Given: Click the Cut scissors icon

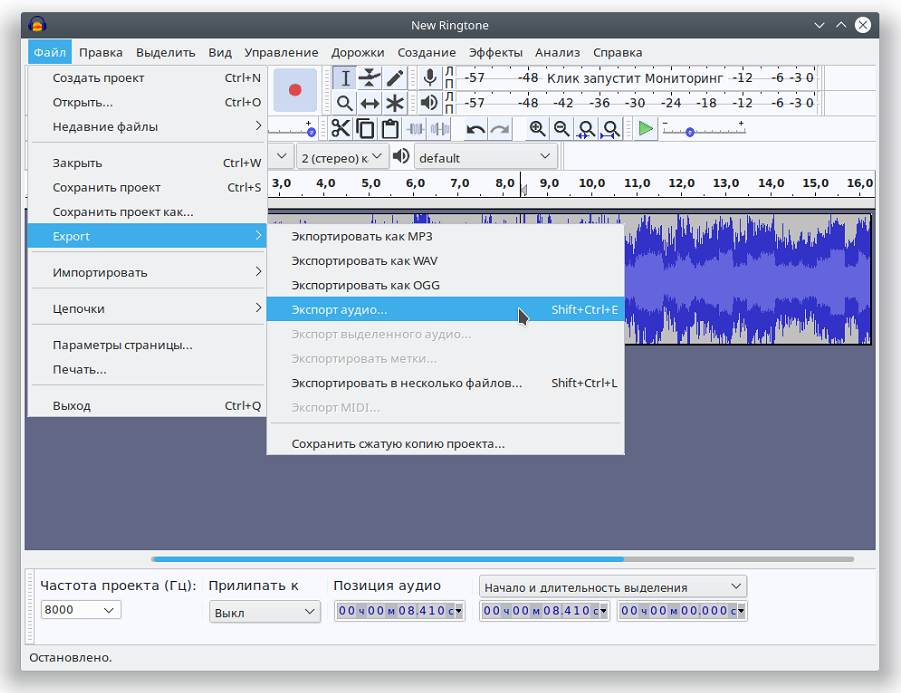Looking at the screenshot, I should [x=341, y=128].
